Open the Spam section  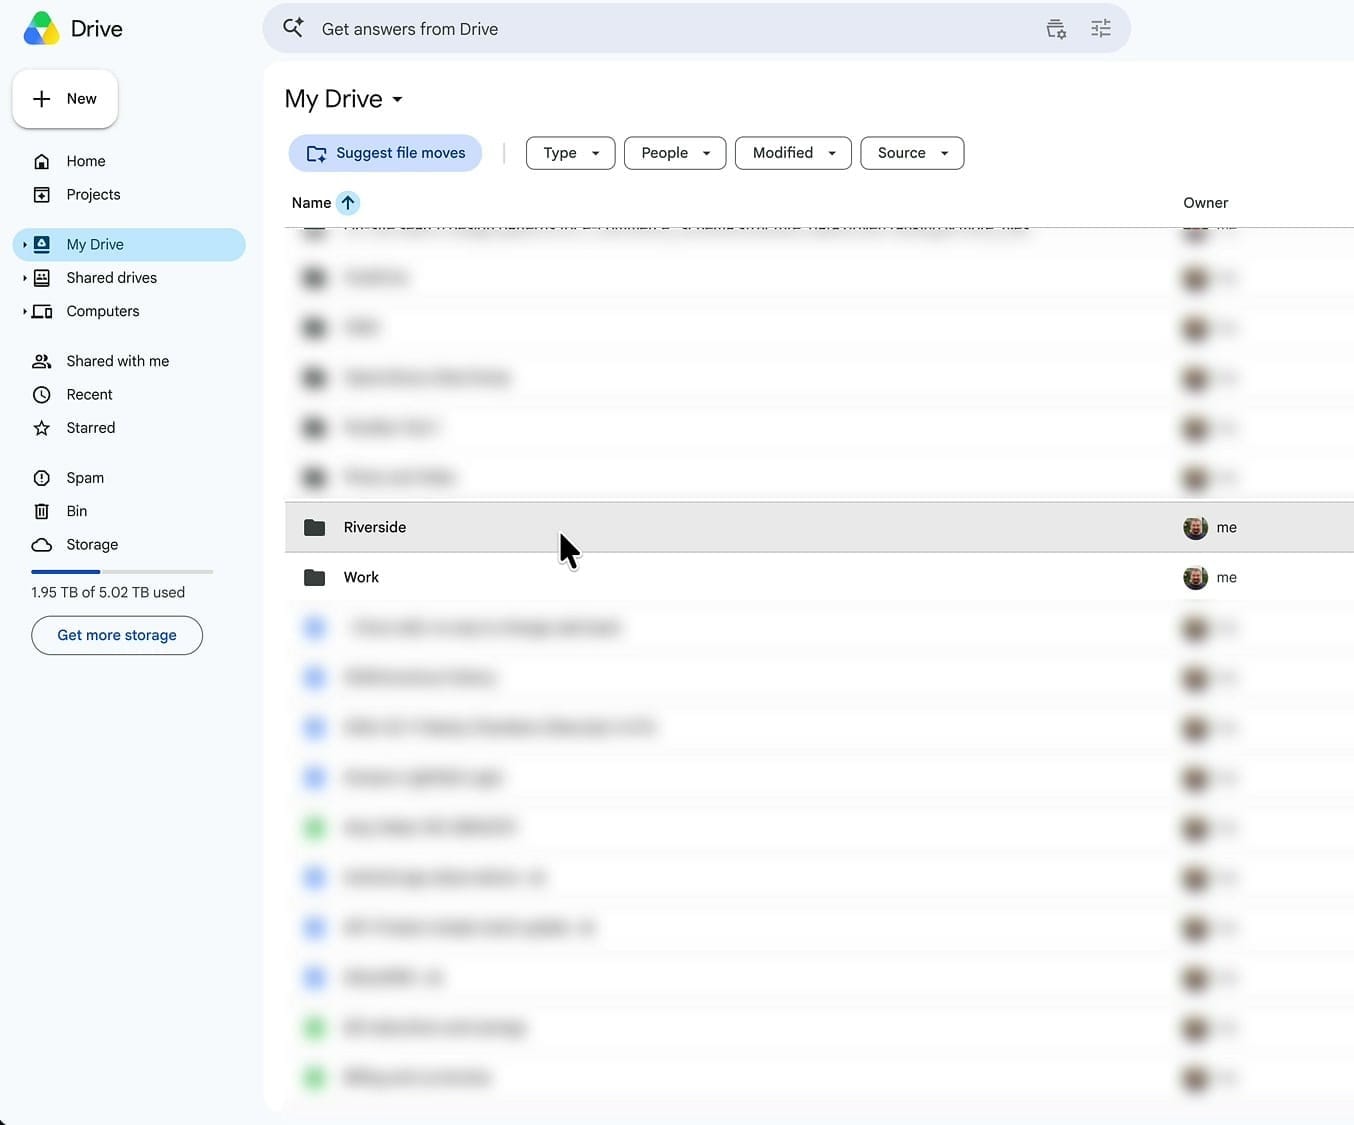[85, 478]
